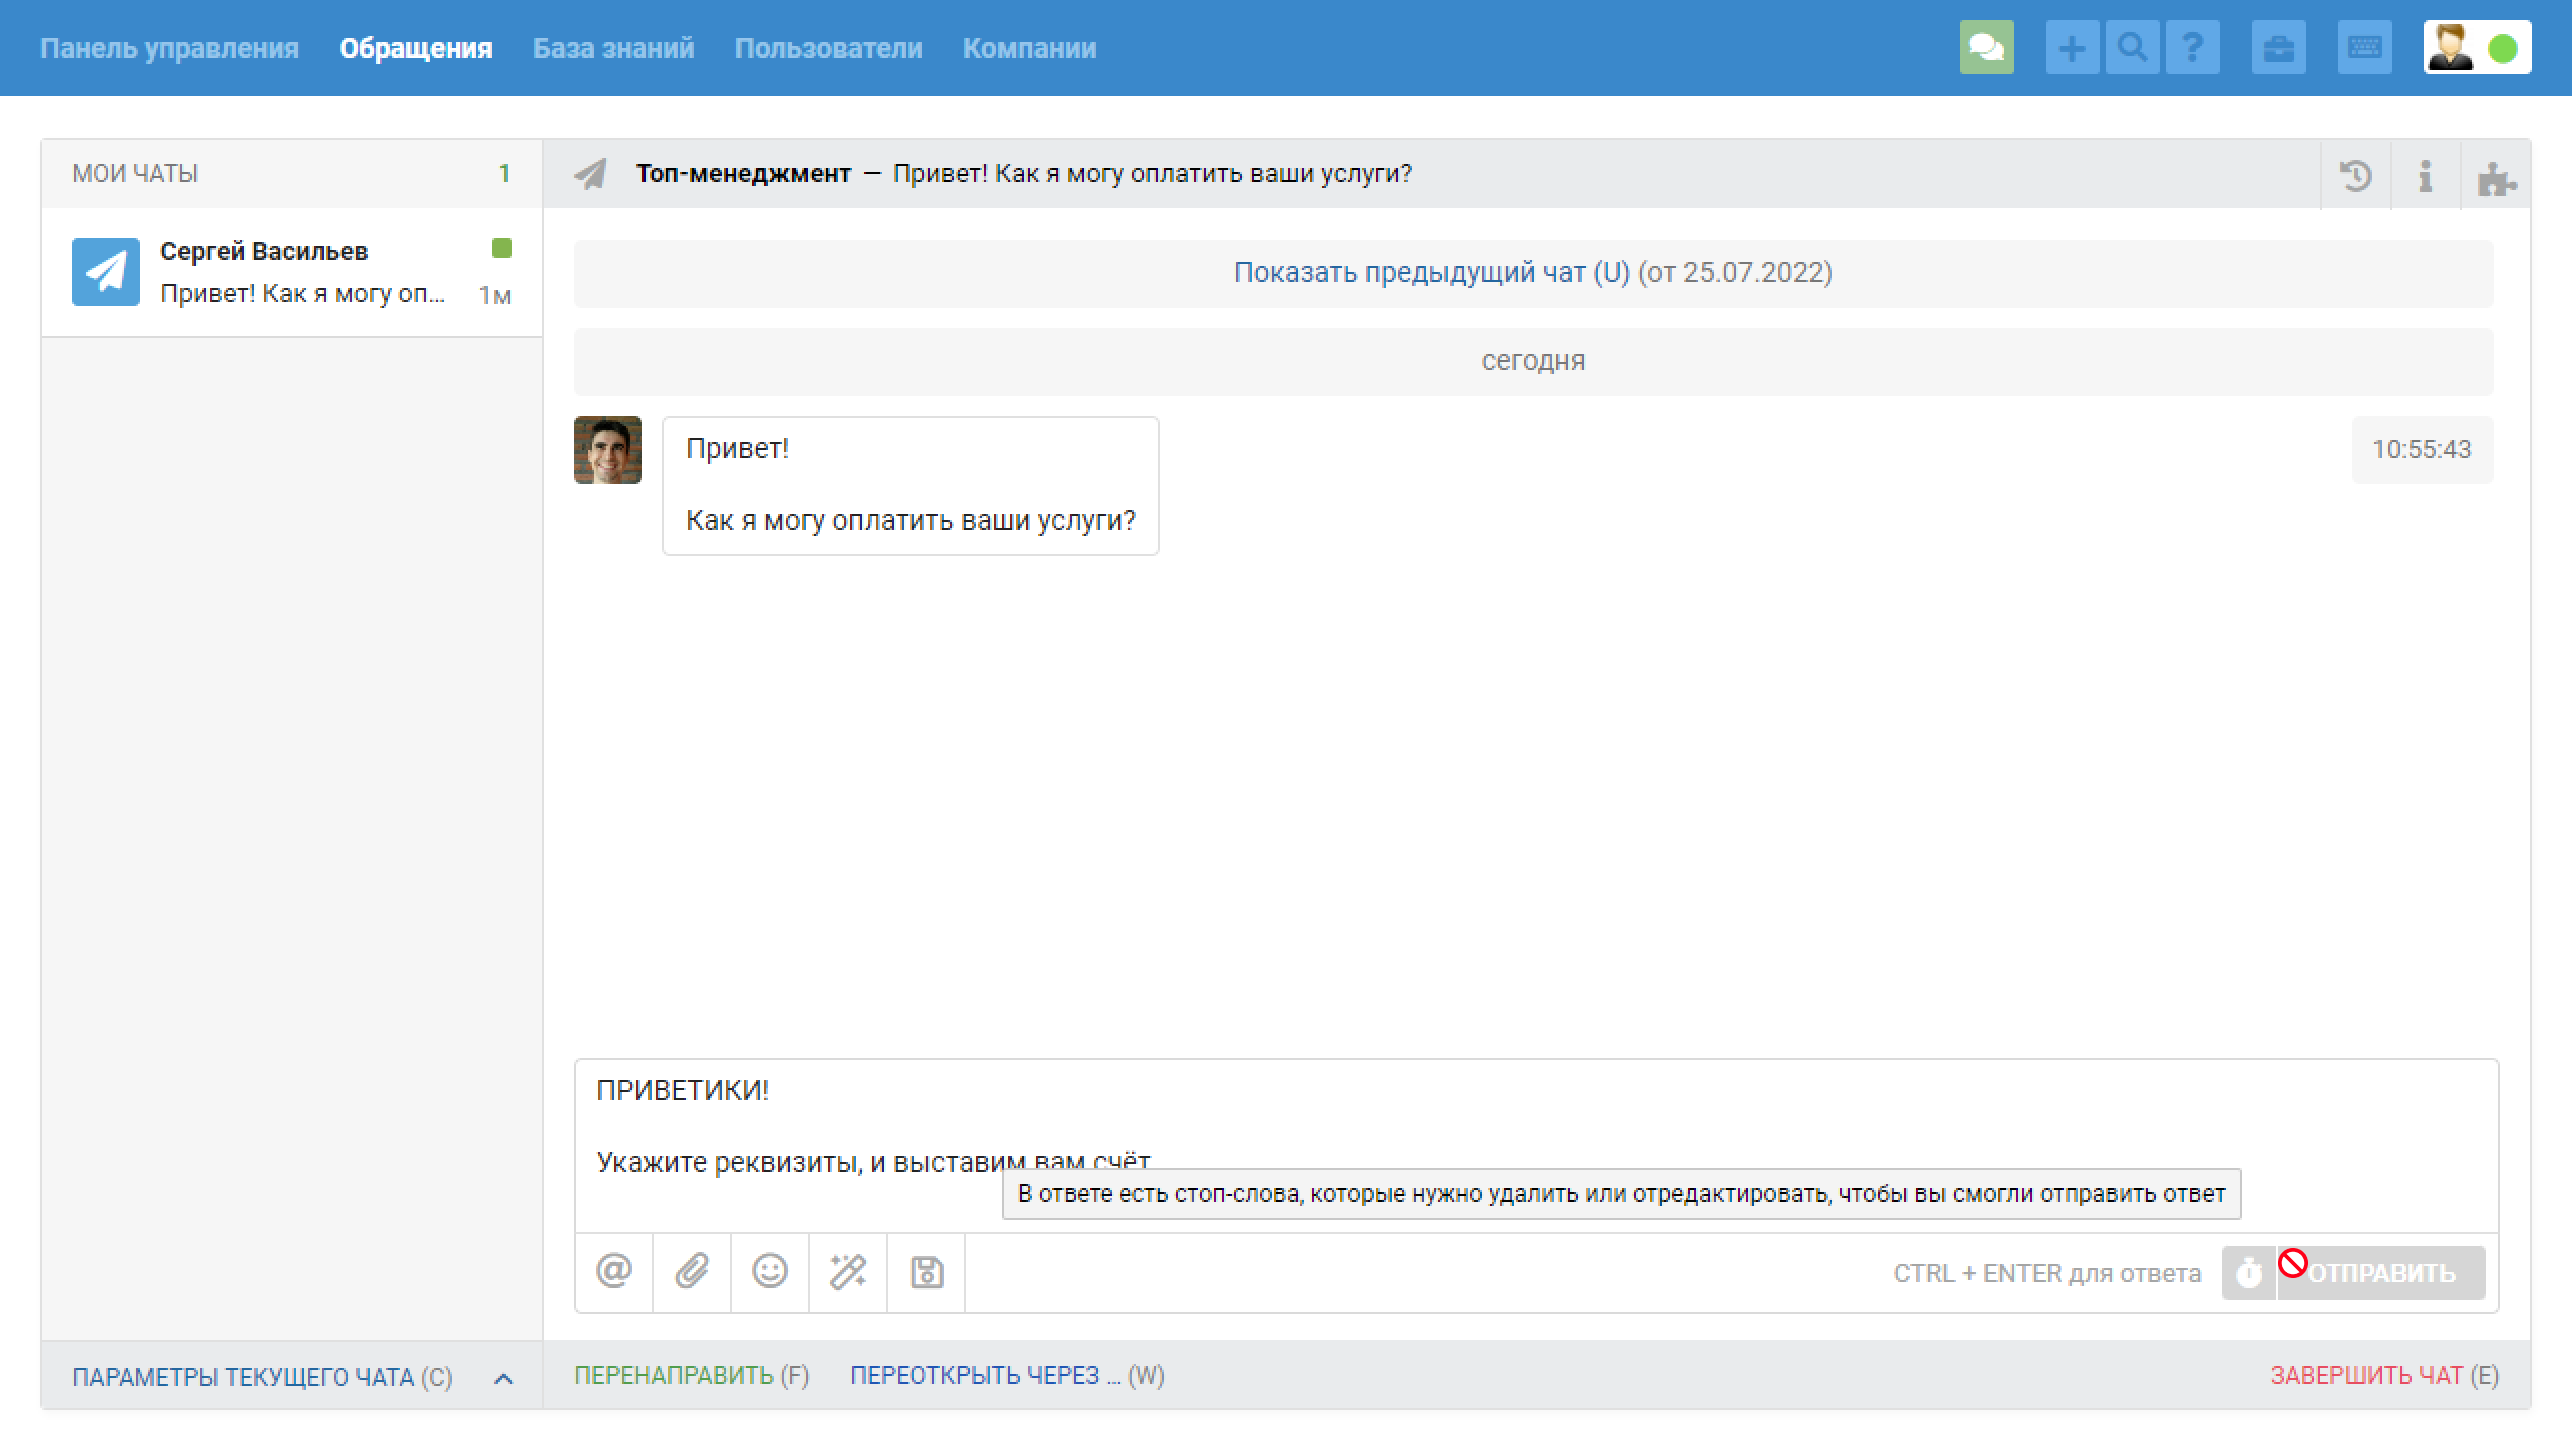Click МОИ ЧАТЫ header

(135, 174)
